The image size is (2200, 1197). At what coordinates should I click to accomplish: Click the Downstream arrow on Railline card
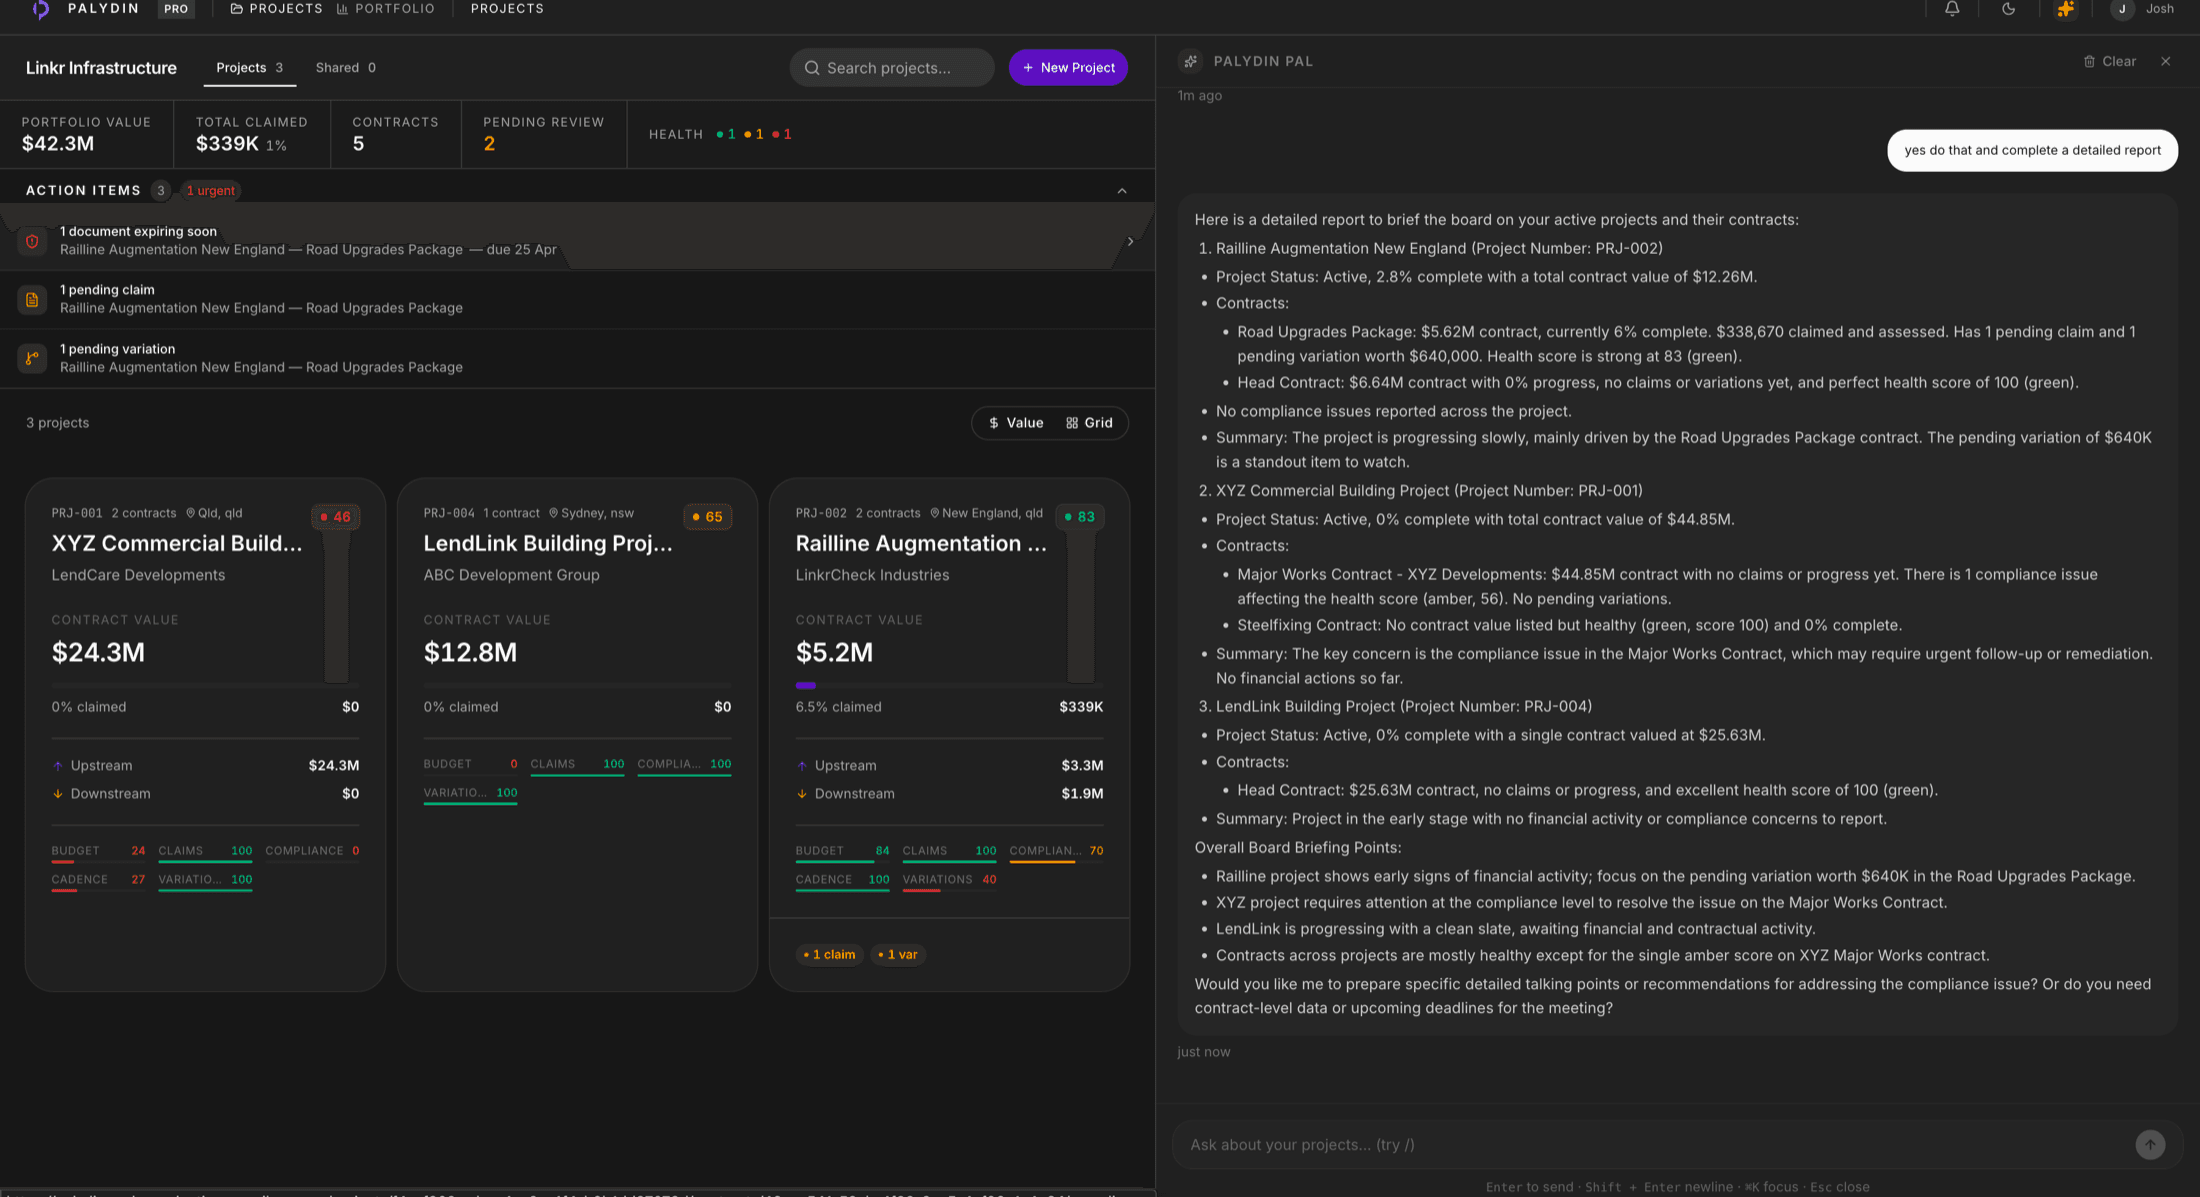[801, 794]
